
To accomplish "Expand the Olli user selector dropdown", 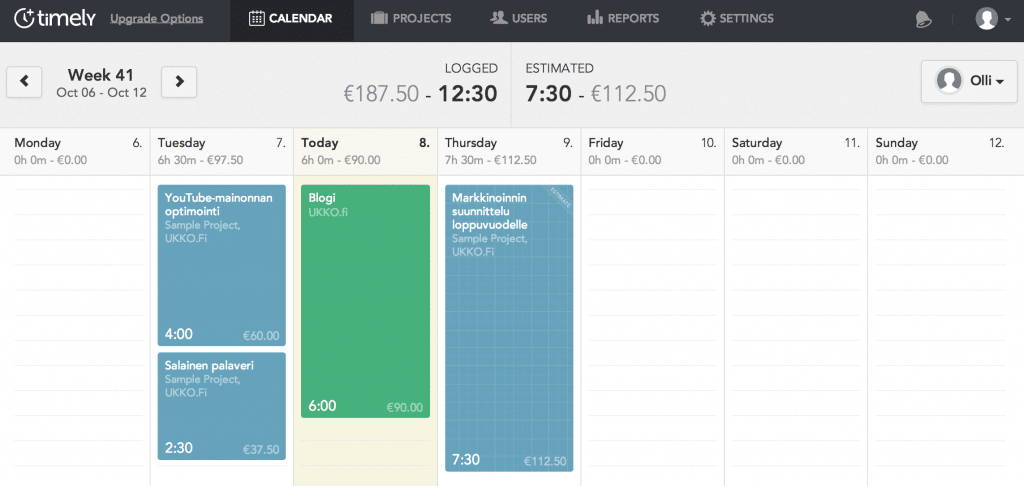I will (969, 81).
